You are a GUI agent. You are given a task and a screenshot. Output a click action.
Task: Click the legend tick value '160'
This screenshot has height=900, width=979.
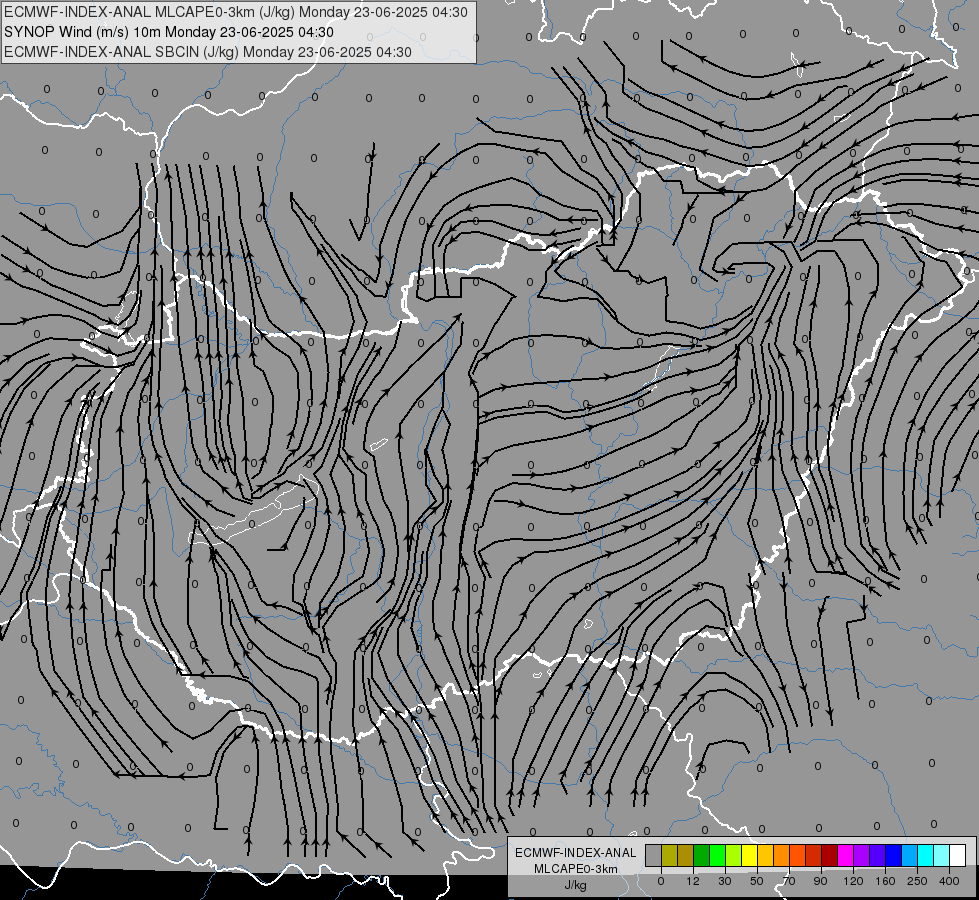[885, 881]
